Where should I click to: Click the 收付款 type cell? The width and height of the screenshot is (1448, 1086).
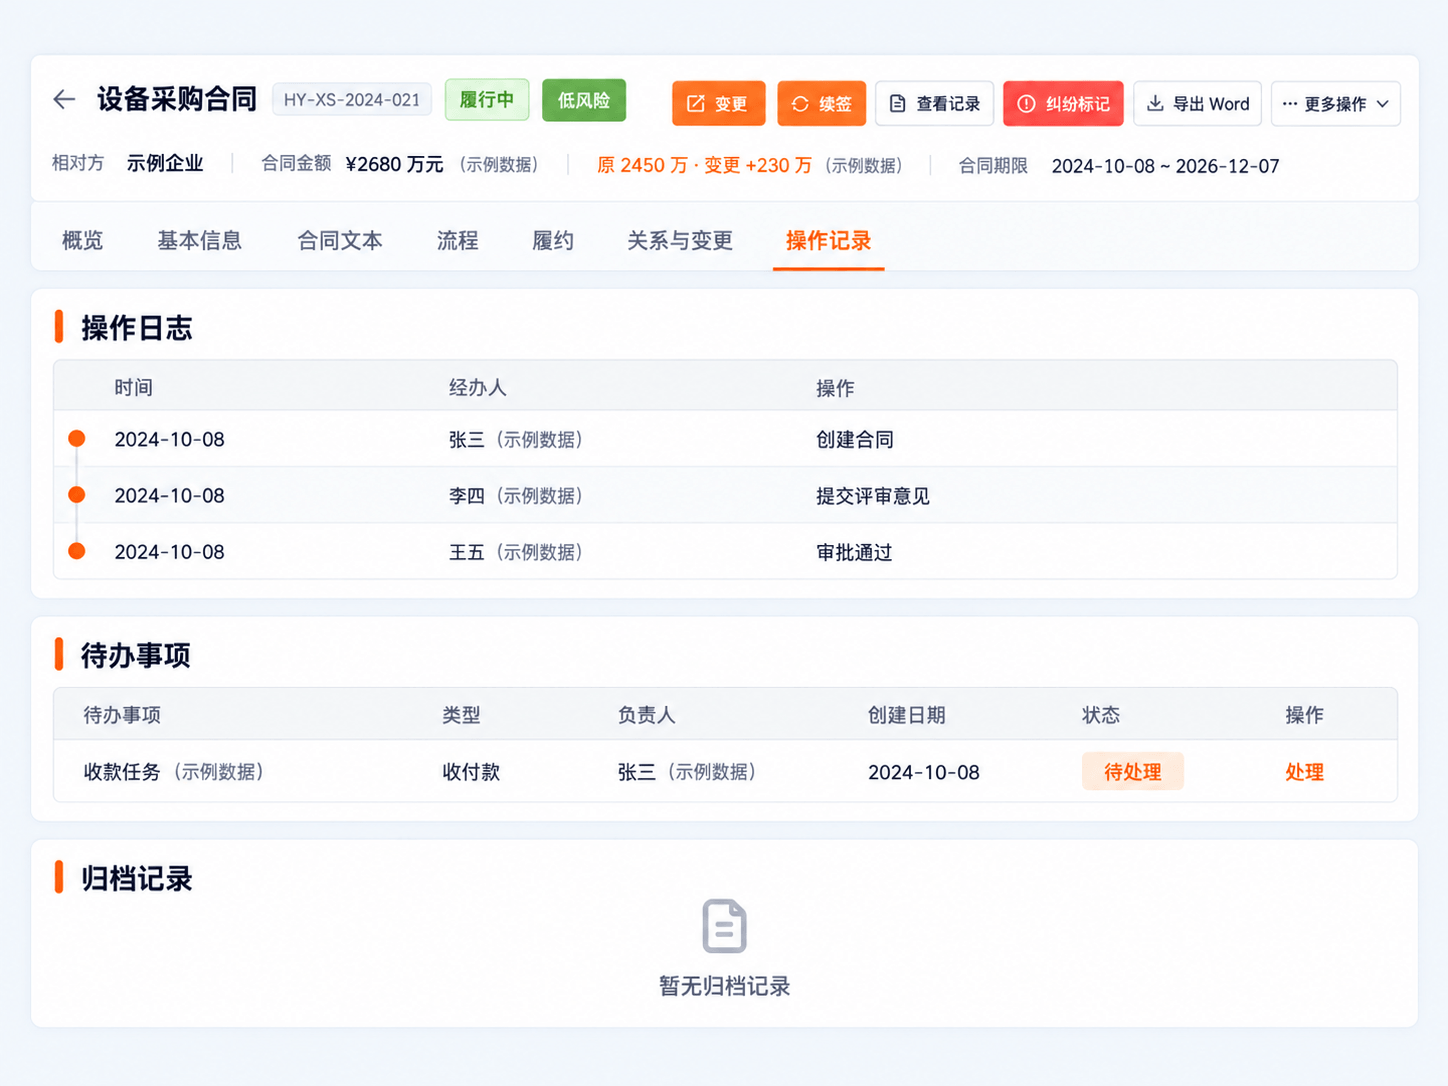click(x=471, y=772)
